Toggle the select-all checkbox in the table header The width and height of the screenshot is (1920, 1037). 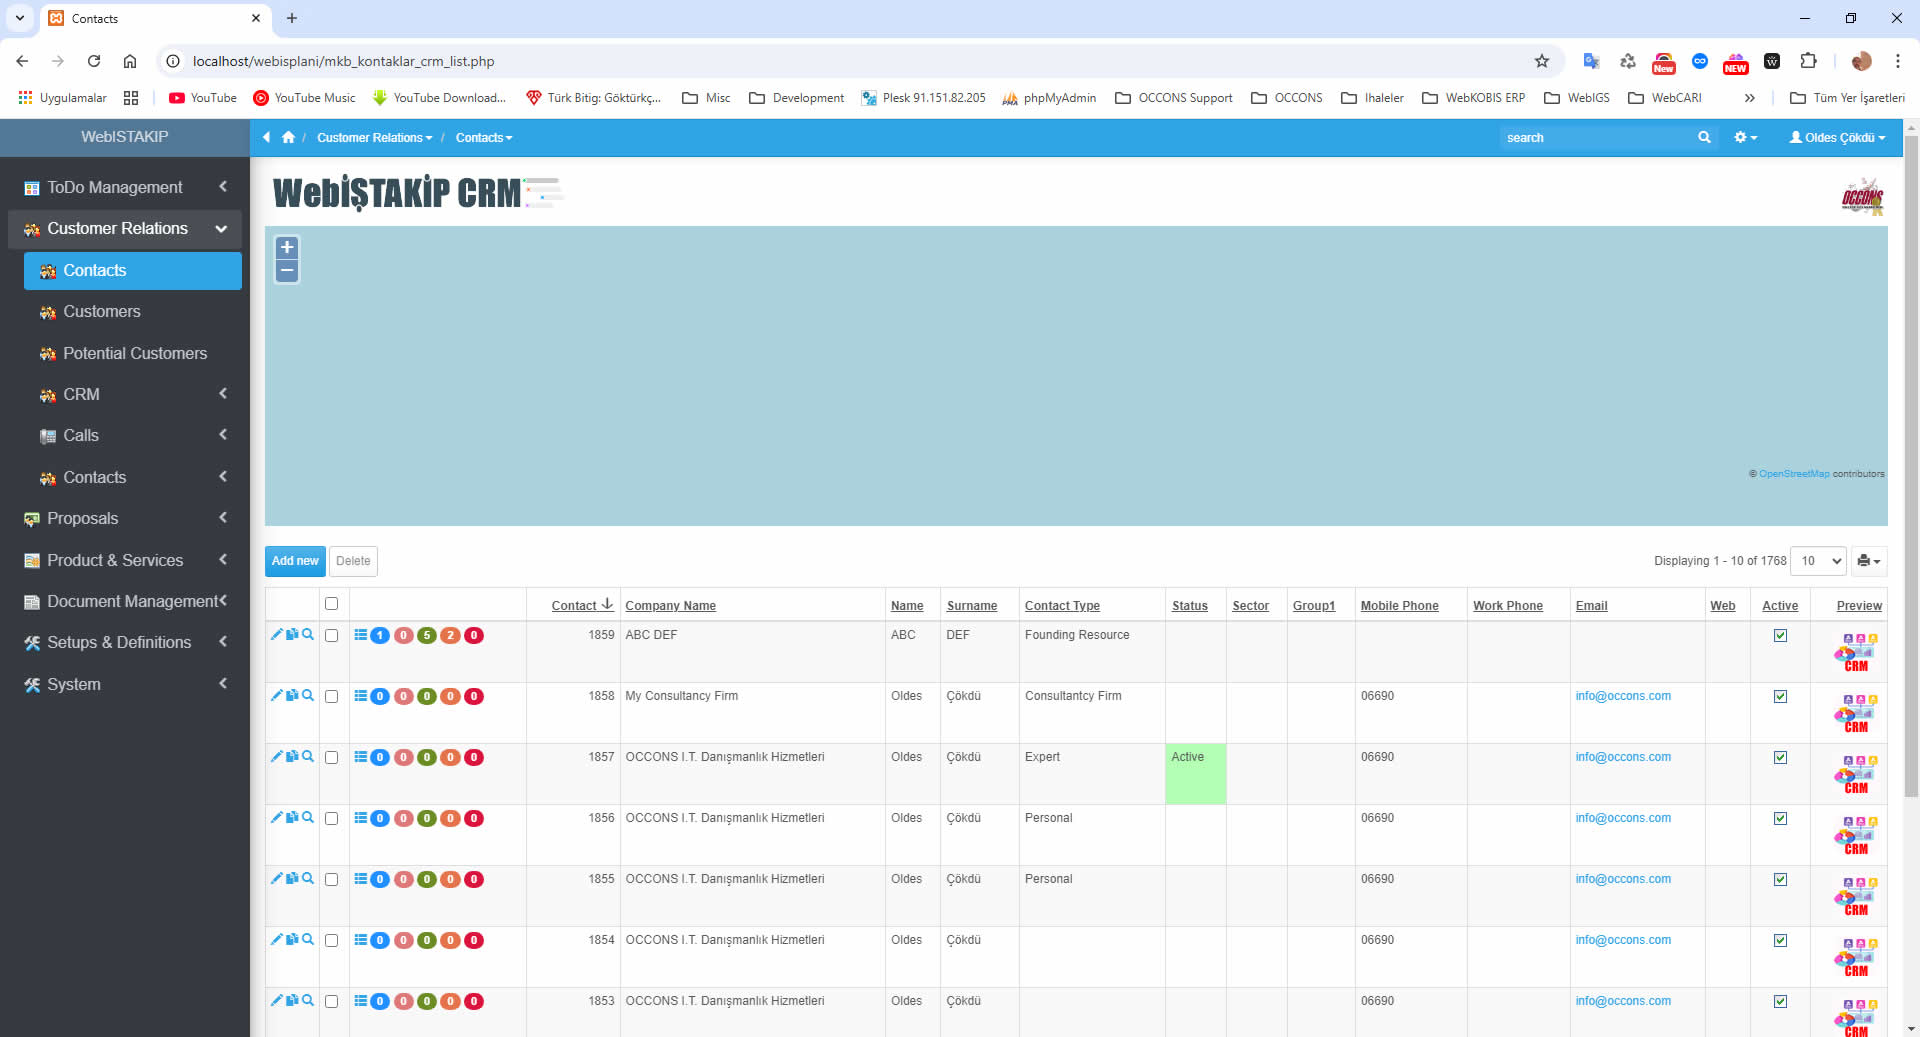pos(331,603)
